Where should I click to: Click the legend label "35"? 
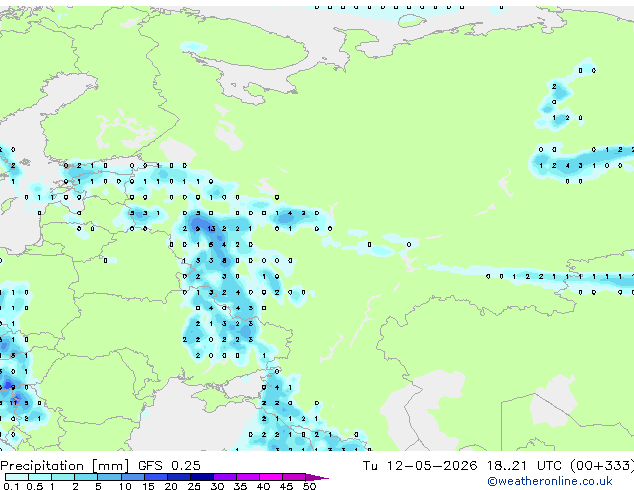pyautogui.click(x=240, y=486)
